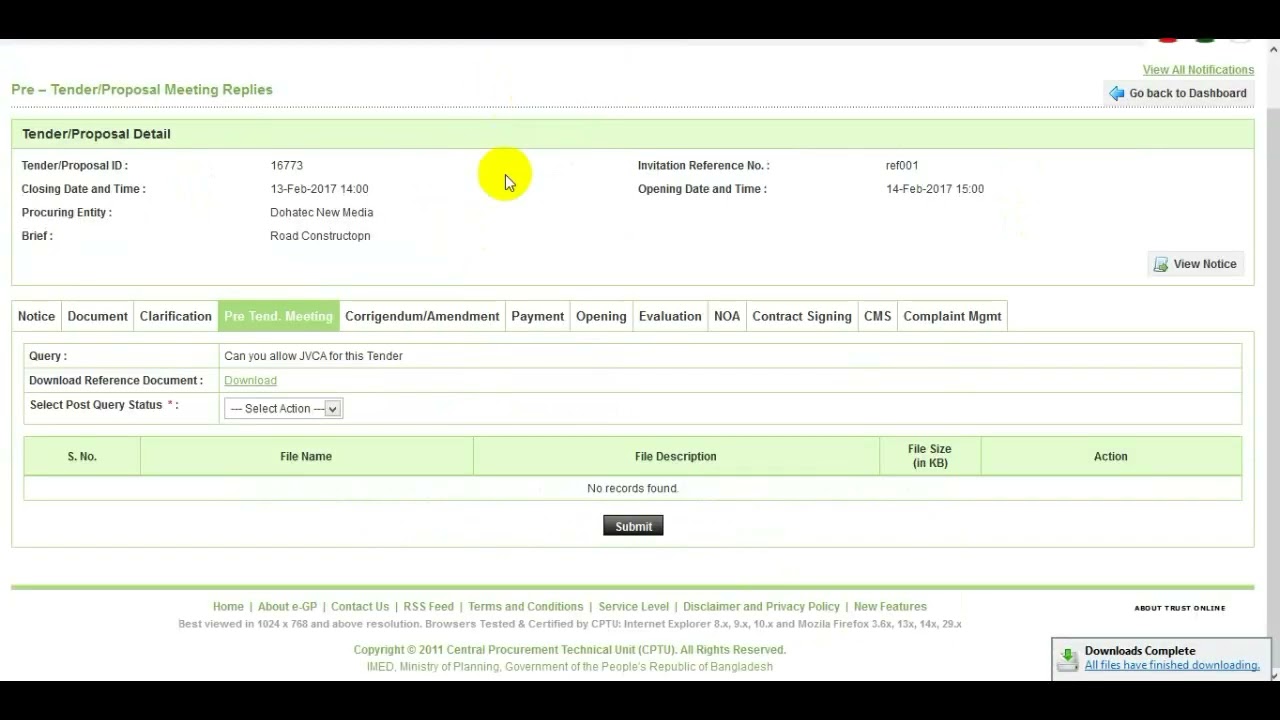Click the Go back to Dashboard arrow icon
1280x720 pixels.
(x=1117, y=93)
